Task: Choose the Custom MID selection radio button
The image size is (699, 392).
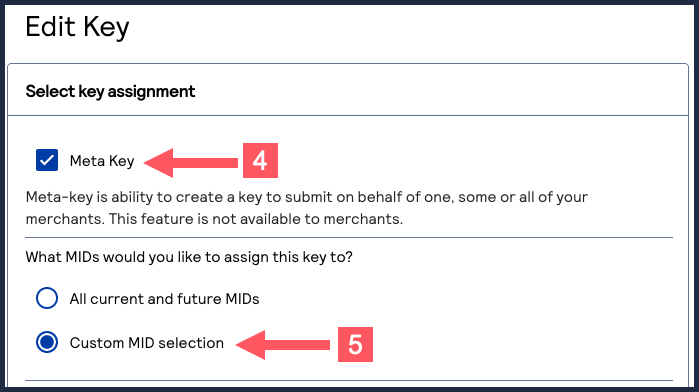Action: point(47,342)
